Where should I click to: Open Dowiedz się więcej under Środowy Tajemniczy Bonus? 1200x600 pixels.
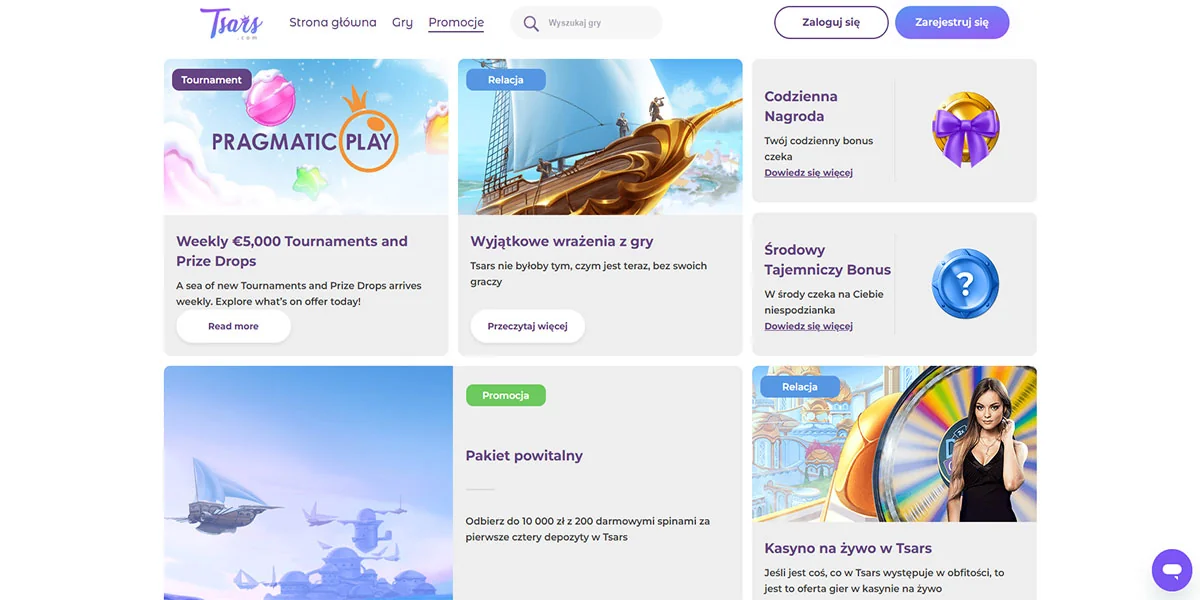click(808, 326)
